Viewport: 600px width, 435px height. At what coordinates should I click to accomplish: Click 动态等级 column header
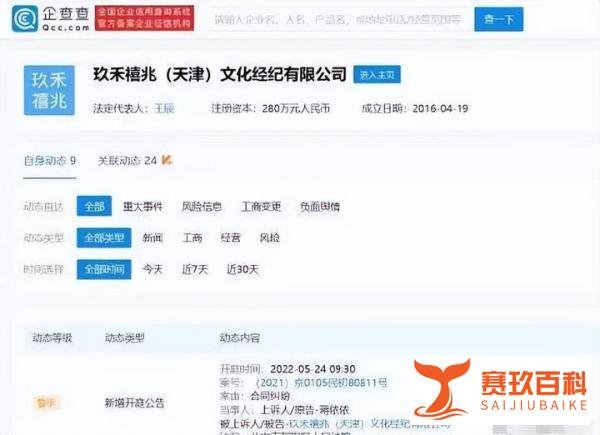coord(52,338)
